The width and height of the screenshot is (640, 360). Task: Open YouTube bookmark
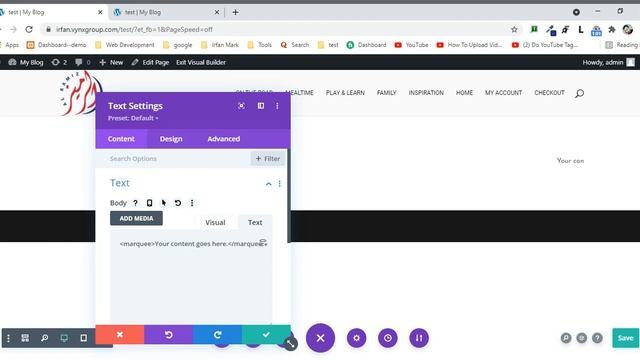411,45
